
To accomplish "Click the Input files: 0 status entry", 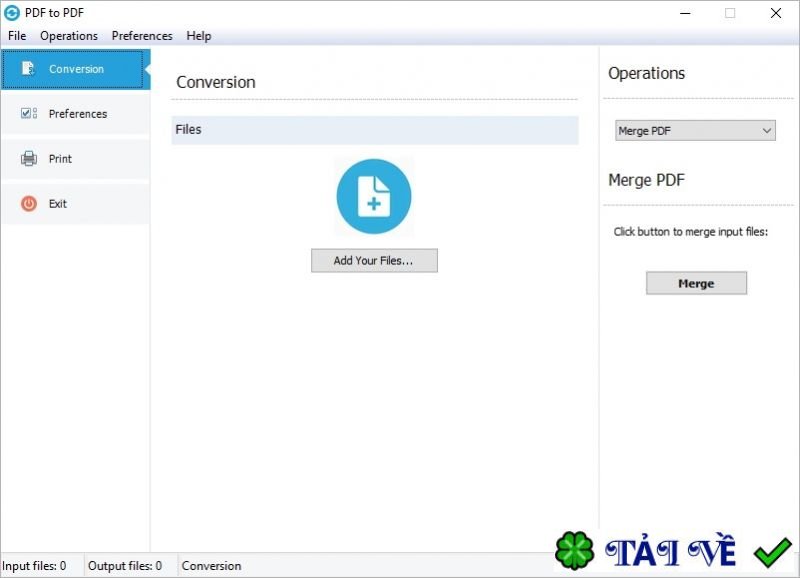I will 34,566.
